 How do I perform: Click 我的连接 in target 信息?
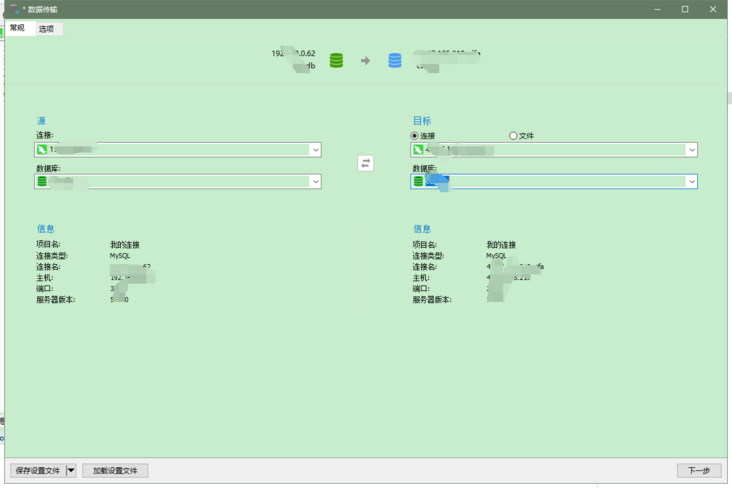click(x=501, y=245)
